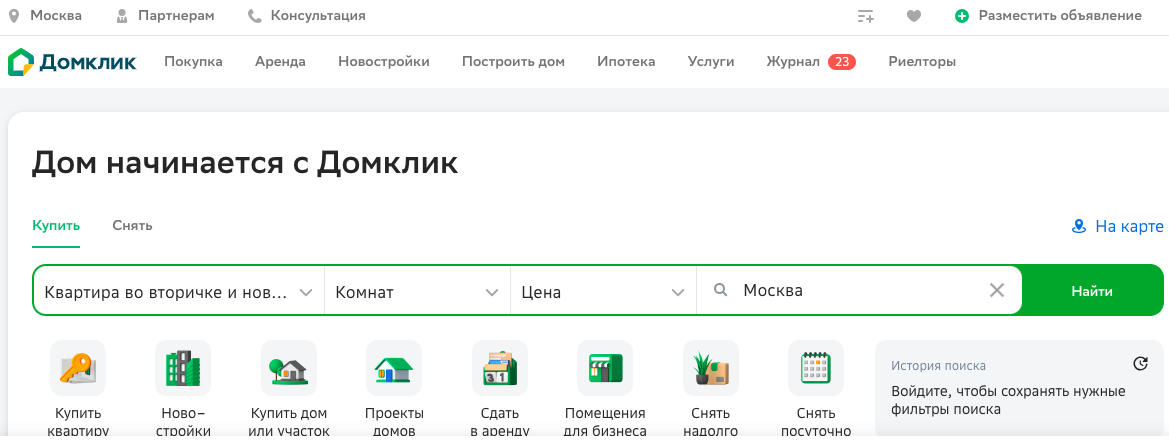1169x441 pixels.
Task: Click the Купить квартиру label
Action: [78, 422]
